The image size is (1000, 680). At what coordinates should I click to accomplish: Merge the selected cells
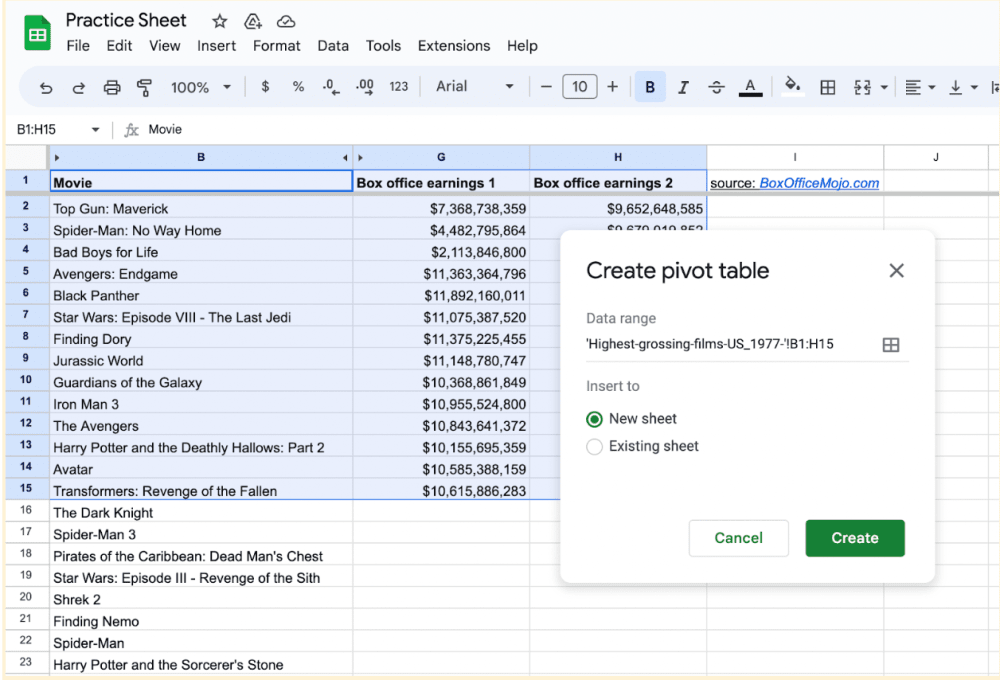(x=862, y=87)
